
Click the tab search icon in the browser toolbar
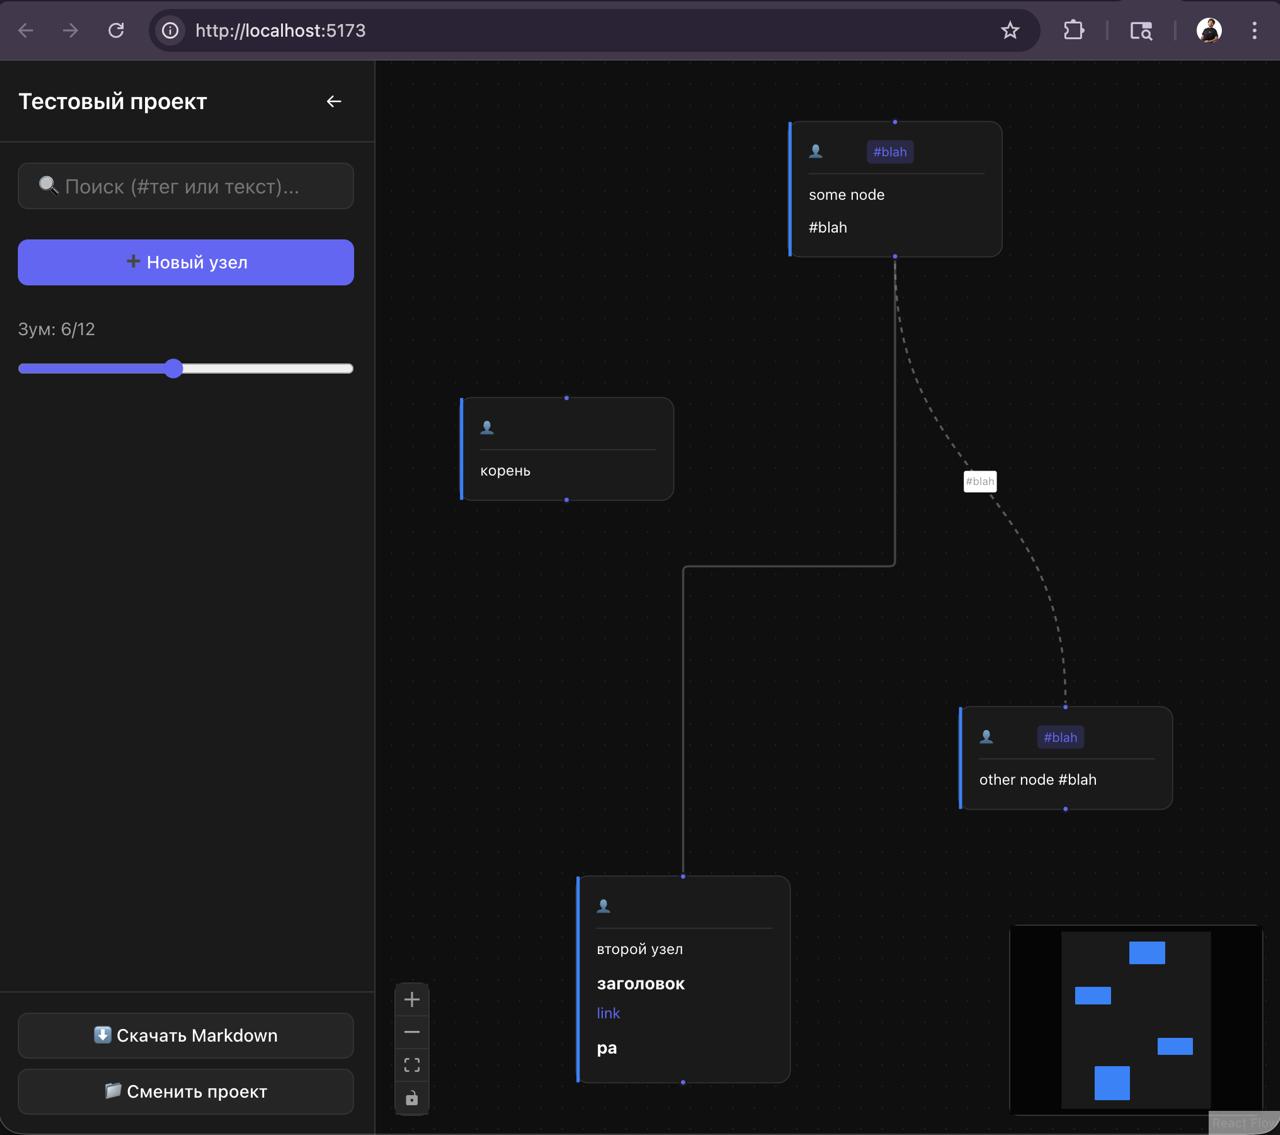pos(1141,30)
